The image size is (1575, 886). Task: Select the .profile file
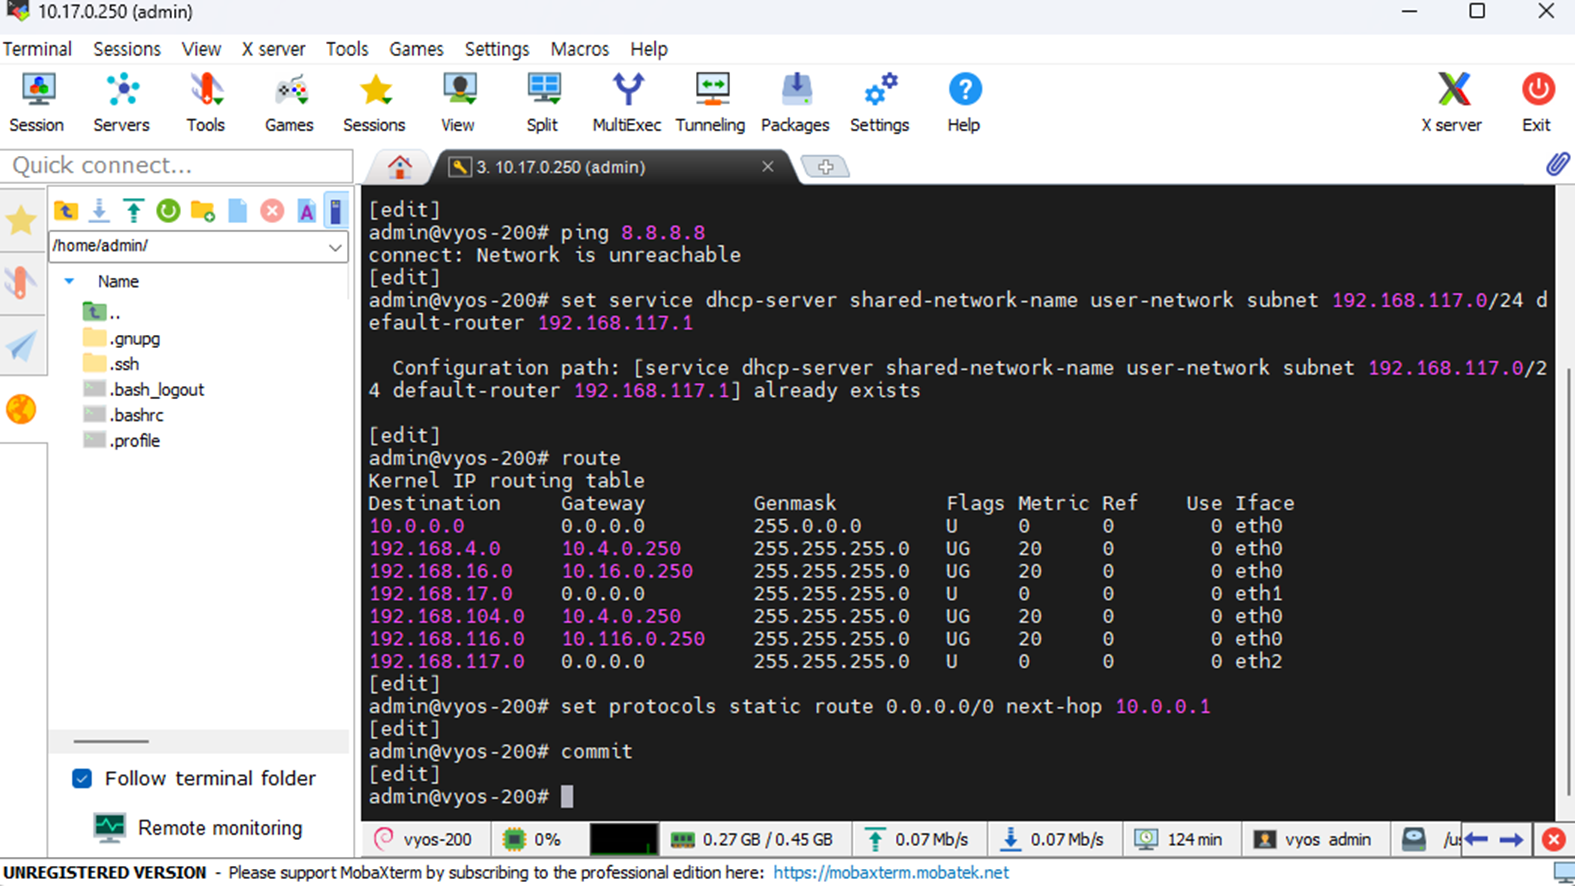point(122,441)
